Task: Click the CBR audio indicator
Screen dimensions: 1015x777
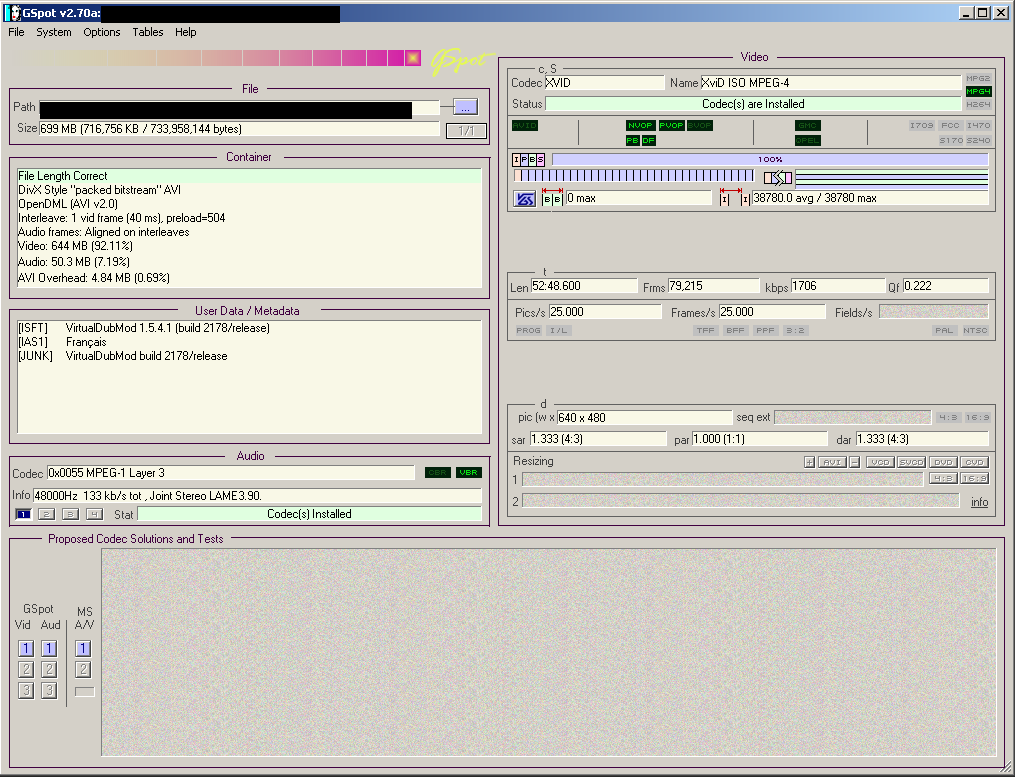Action: pyautogui.click(x=438, y=473)
